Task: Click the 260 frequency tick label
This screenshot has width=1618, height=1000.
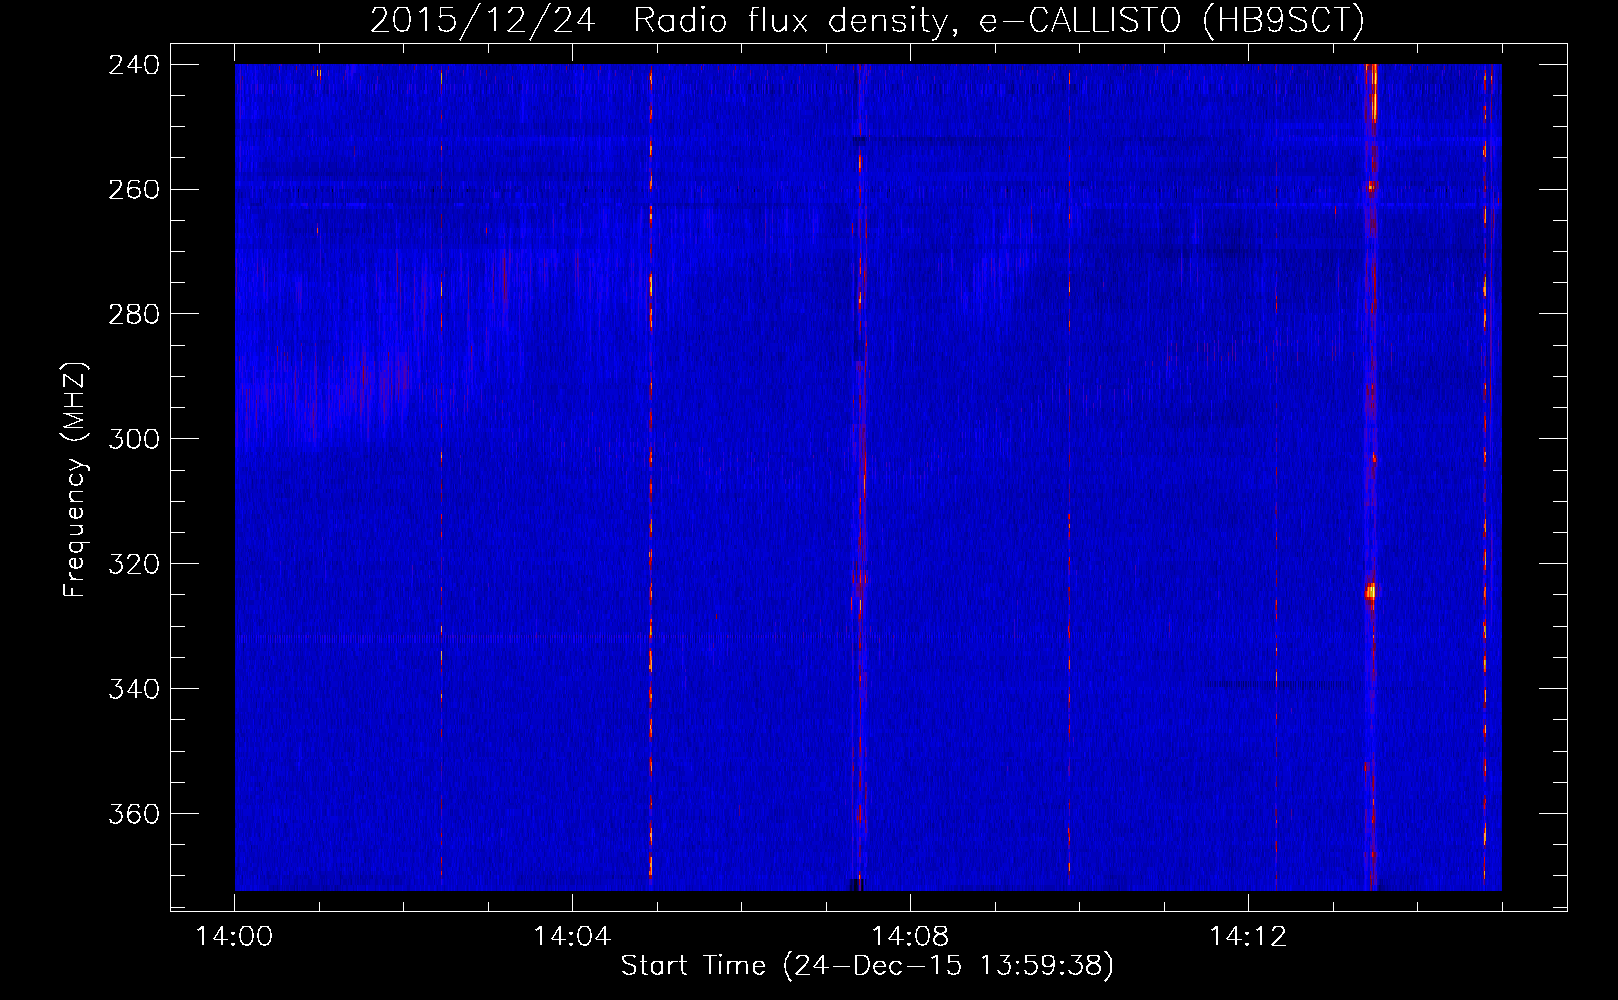Action: click(133, 189)
